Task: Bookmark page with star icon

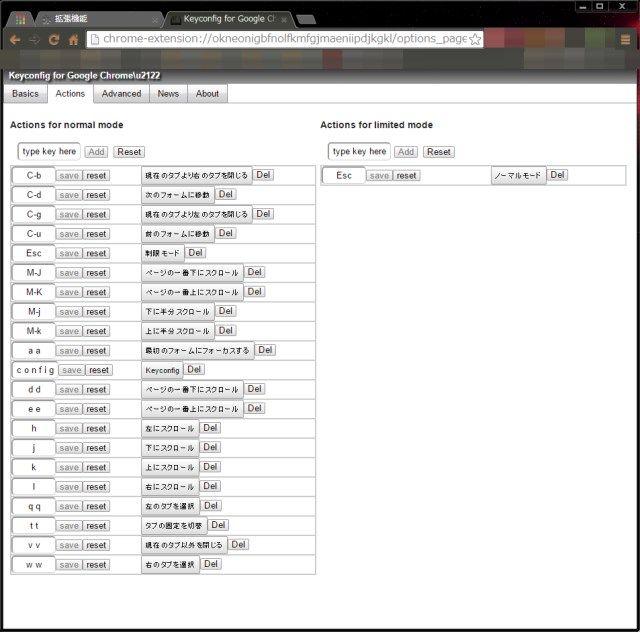Action: (475, 39)
